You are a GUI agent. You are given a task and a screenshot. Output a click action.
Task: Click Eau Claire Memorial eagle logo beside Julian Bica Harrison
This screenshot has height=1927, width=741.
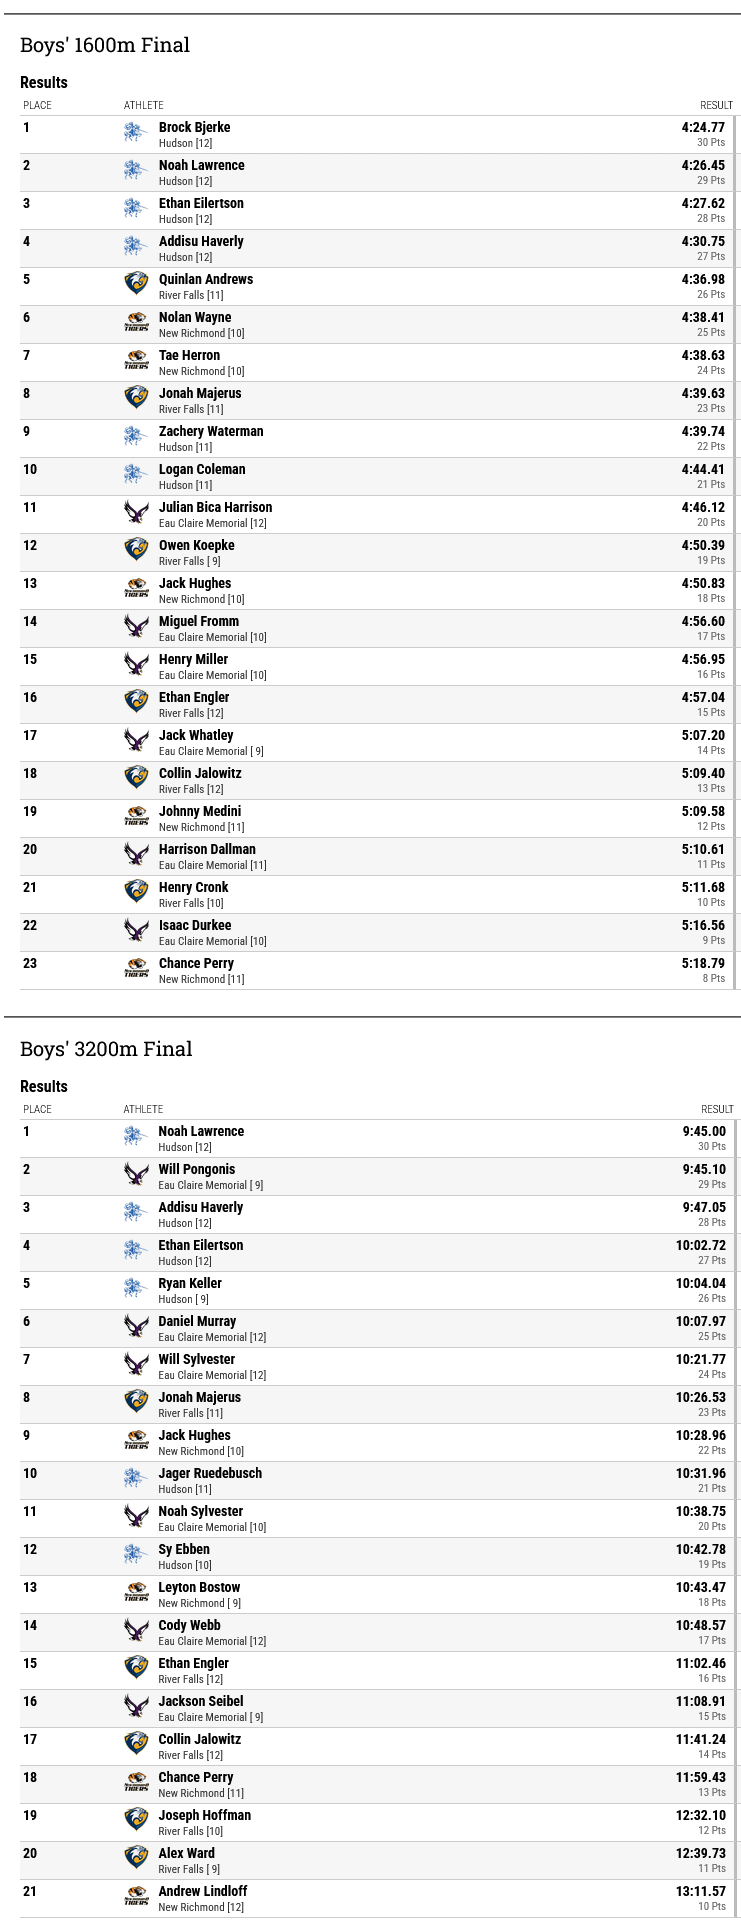[136, 512]
